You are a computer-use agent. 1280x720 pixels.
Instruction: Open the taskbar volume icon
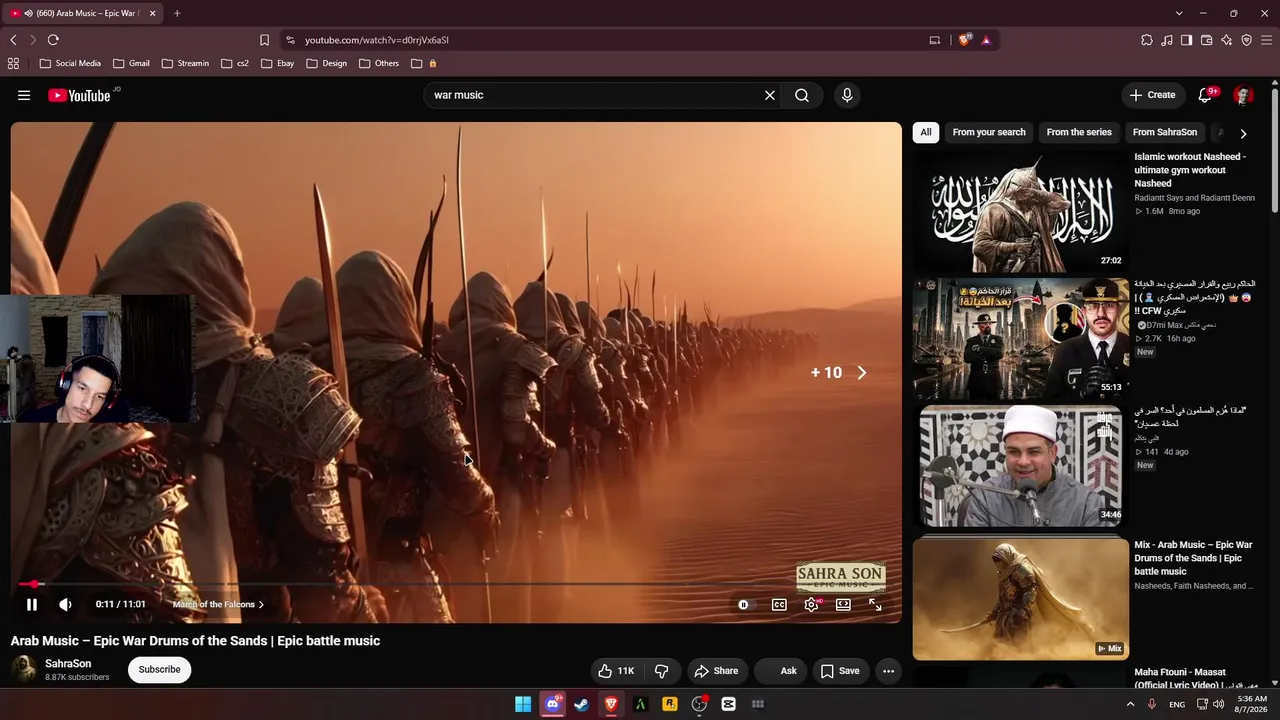tap(1218, 704)
